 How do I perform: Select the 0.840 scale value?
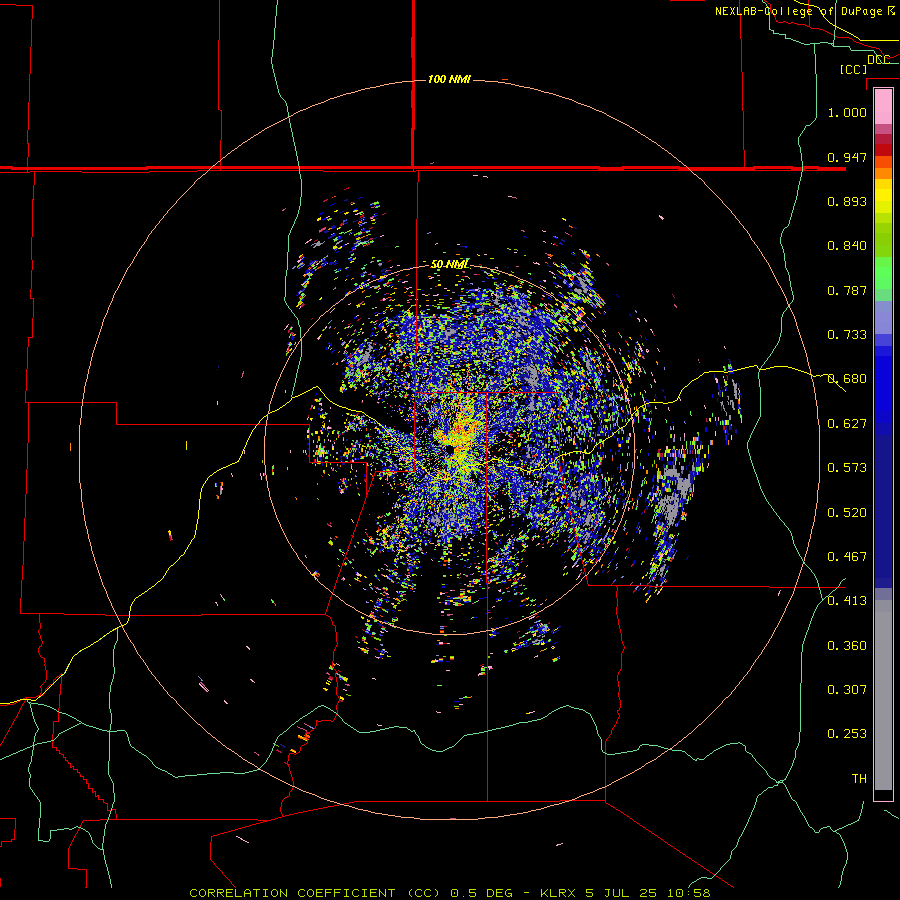tap(847, 246)
